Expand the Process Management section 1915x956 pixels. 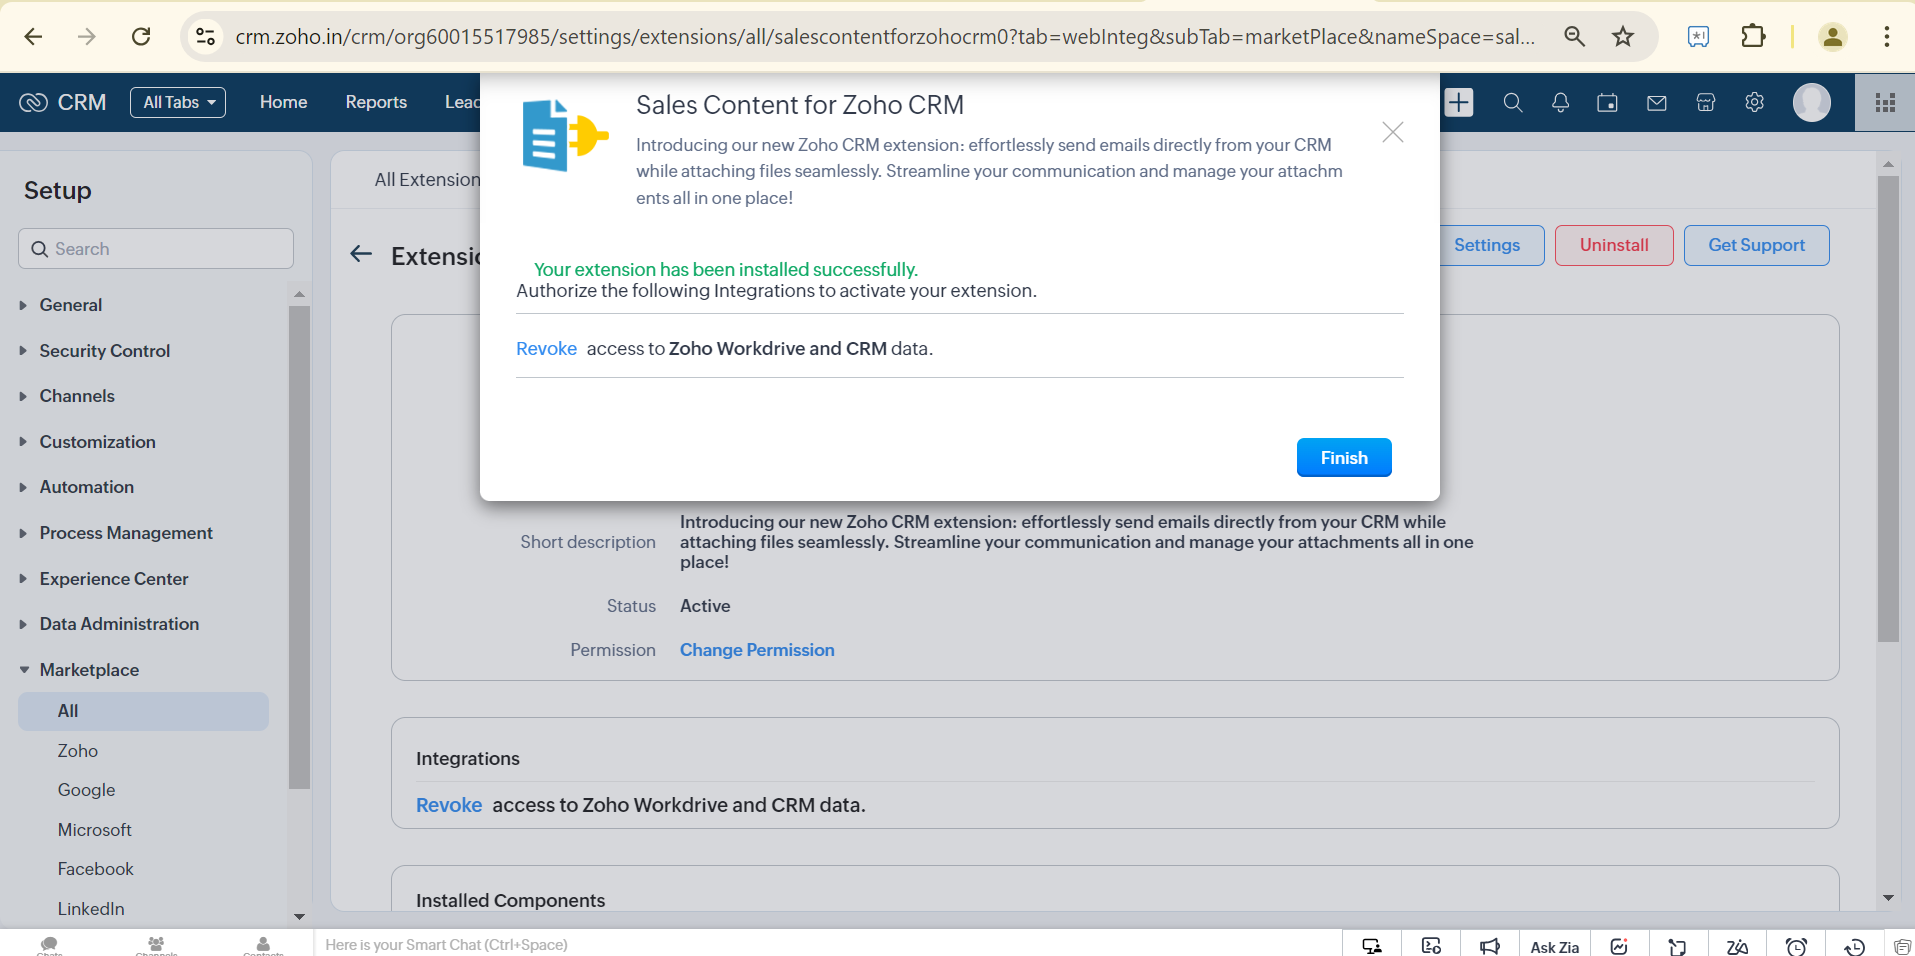tap(126, 533)
